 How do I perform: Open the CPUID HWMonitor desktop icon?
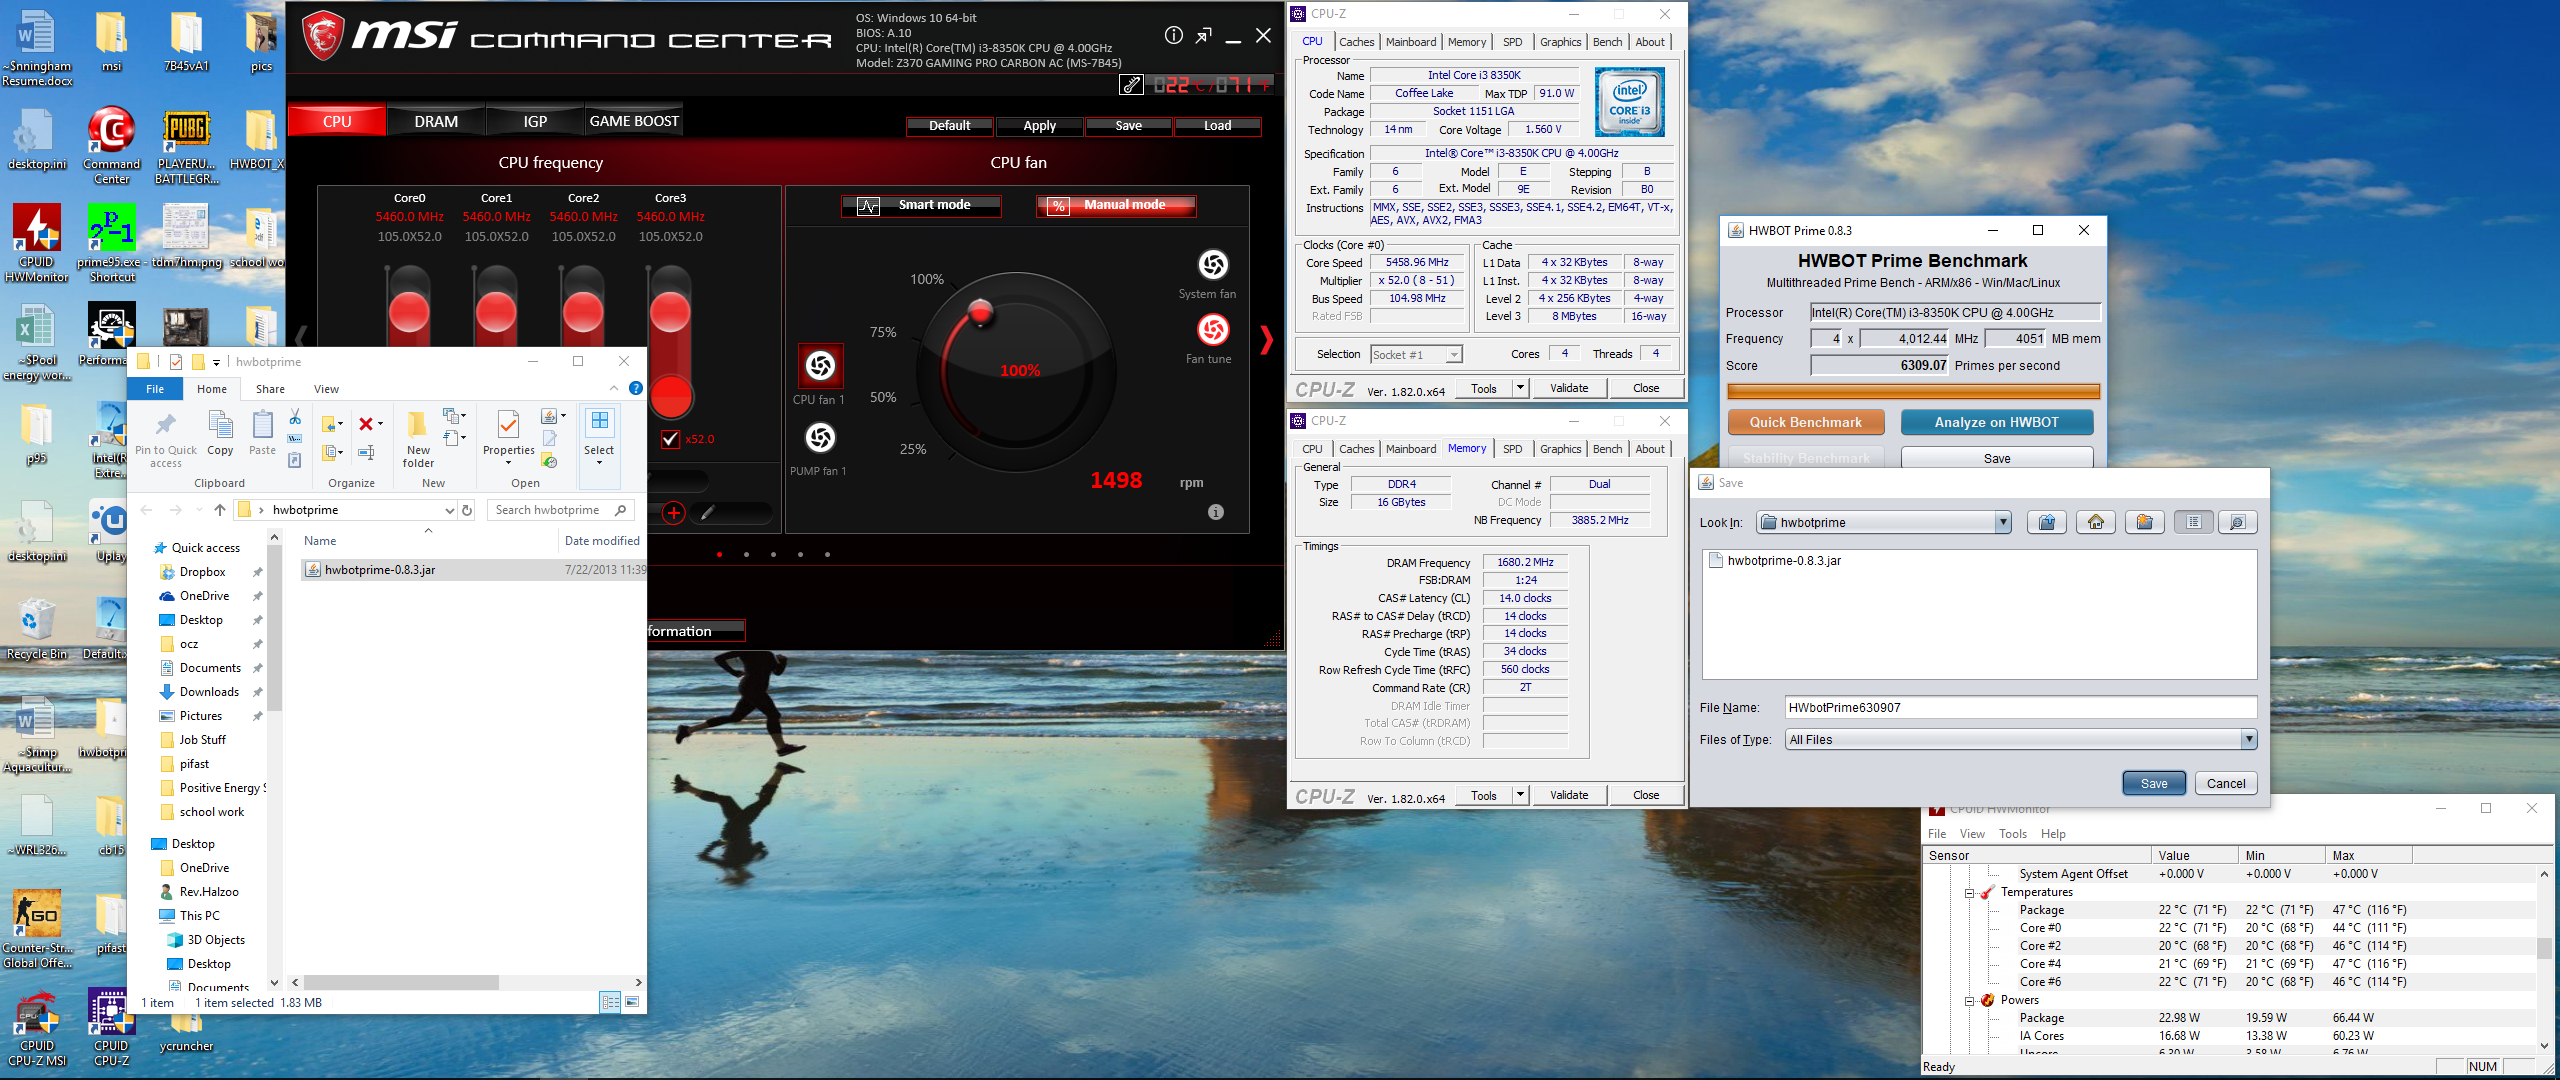[37, 244]
